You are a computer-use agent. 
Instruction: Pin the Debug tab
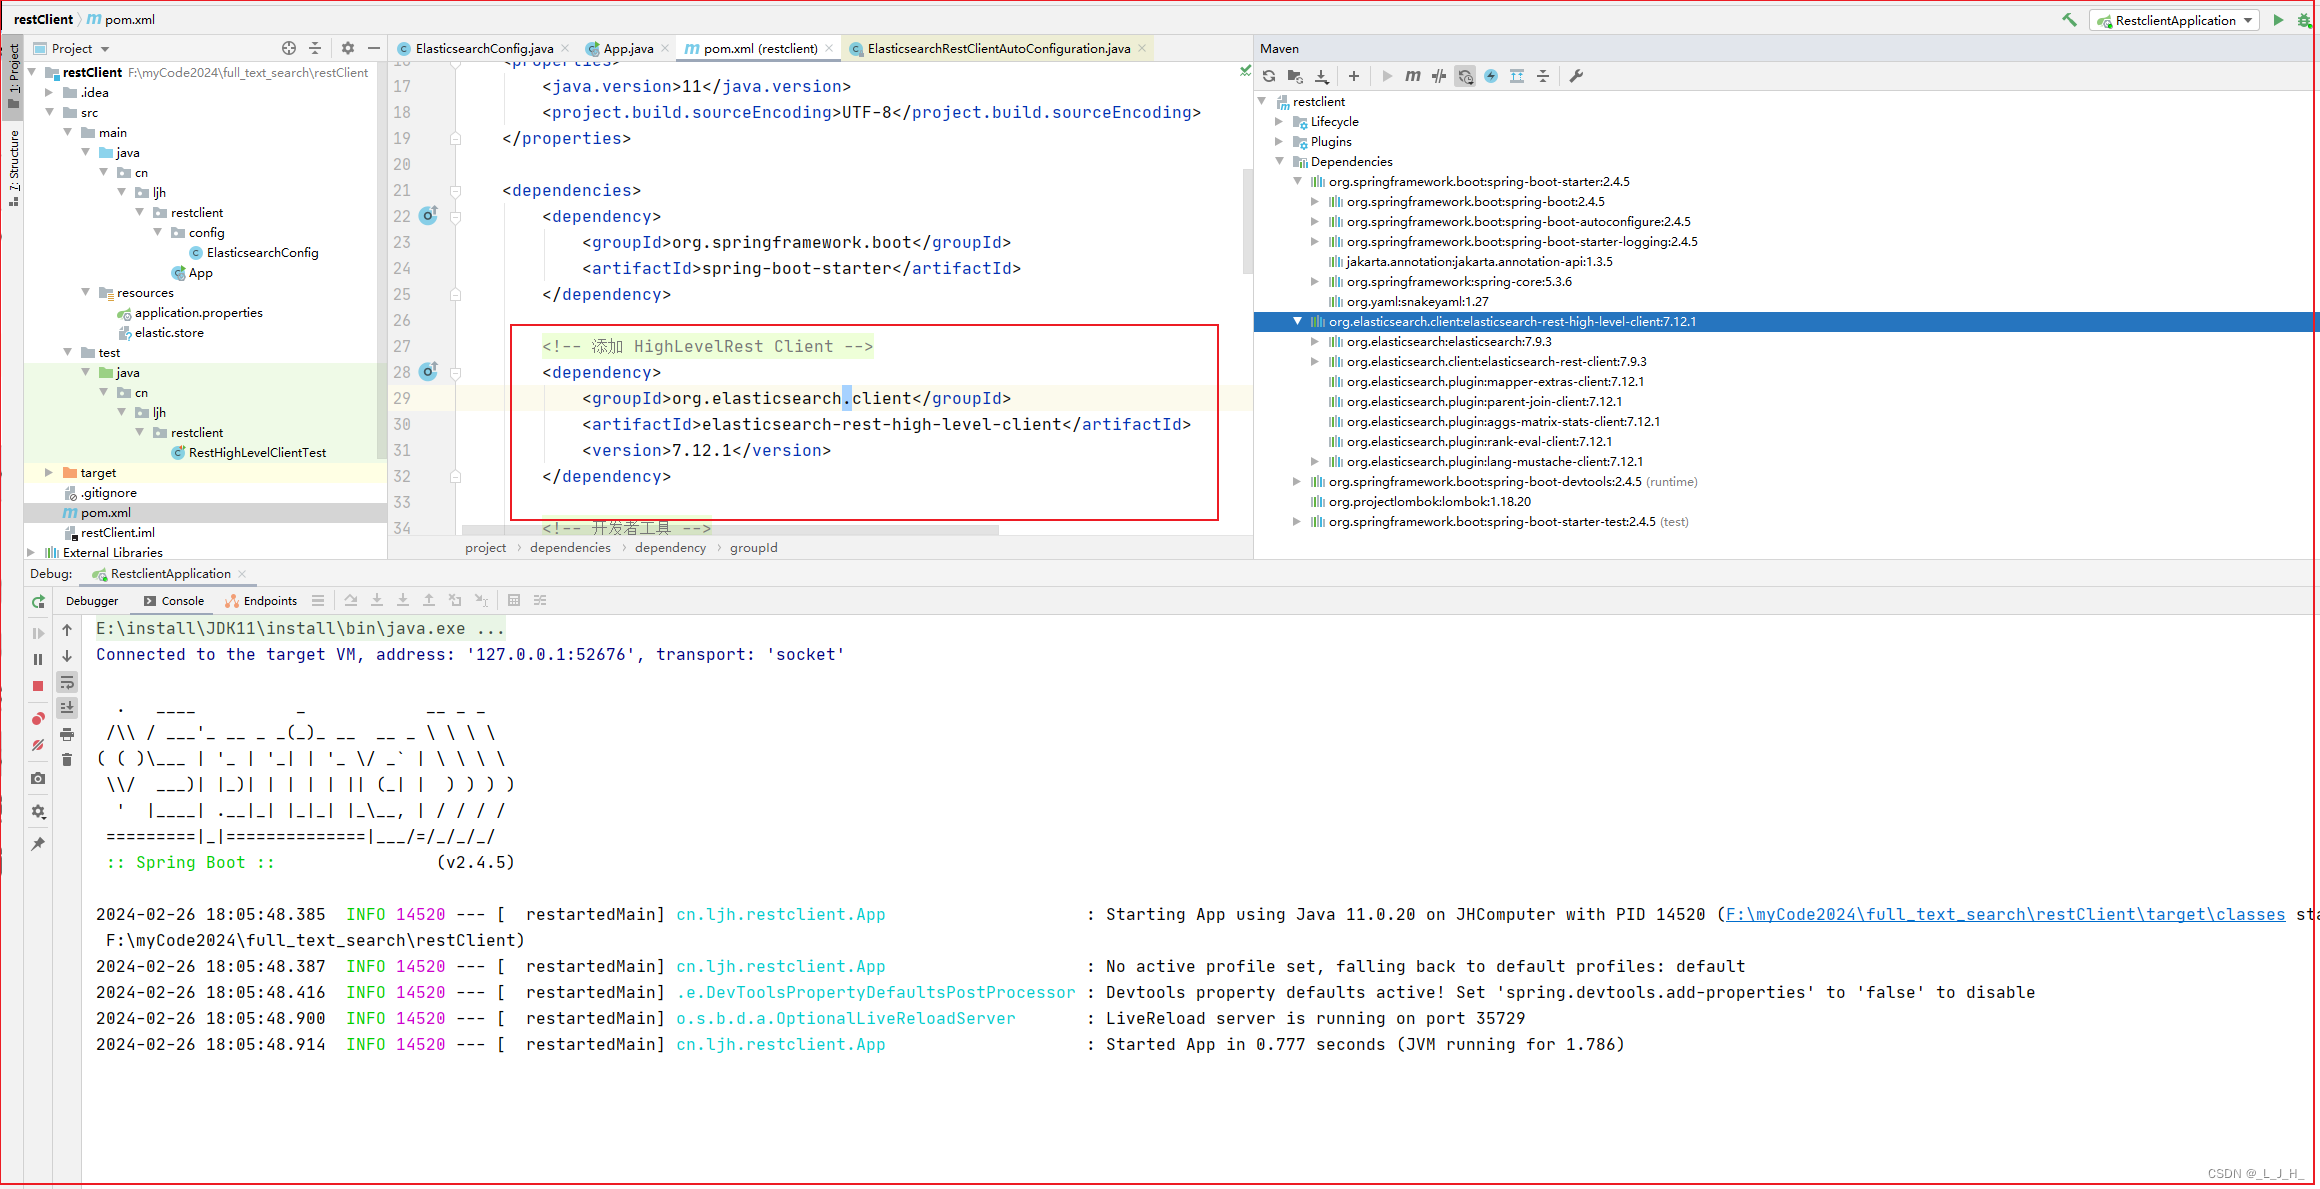38,844
